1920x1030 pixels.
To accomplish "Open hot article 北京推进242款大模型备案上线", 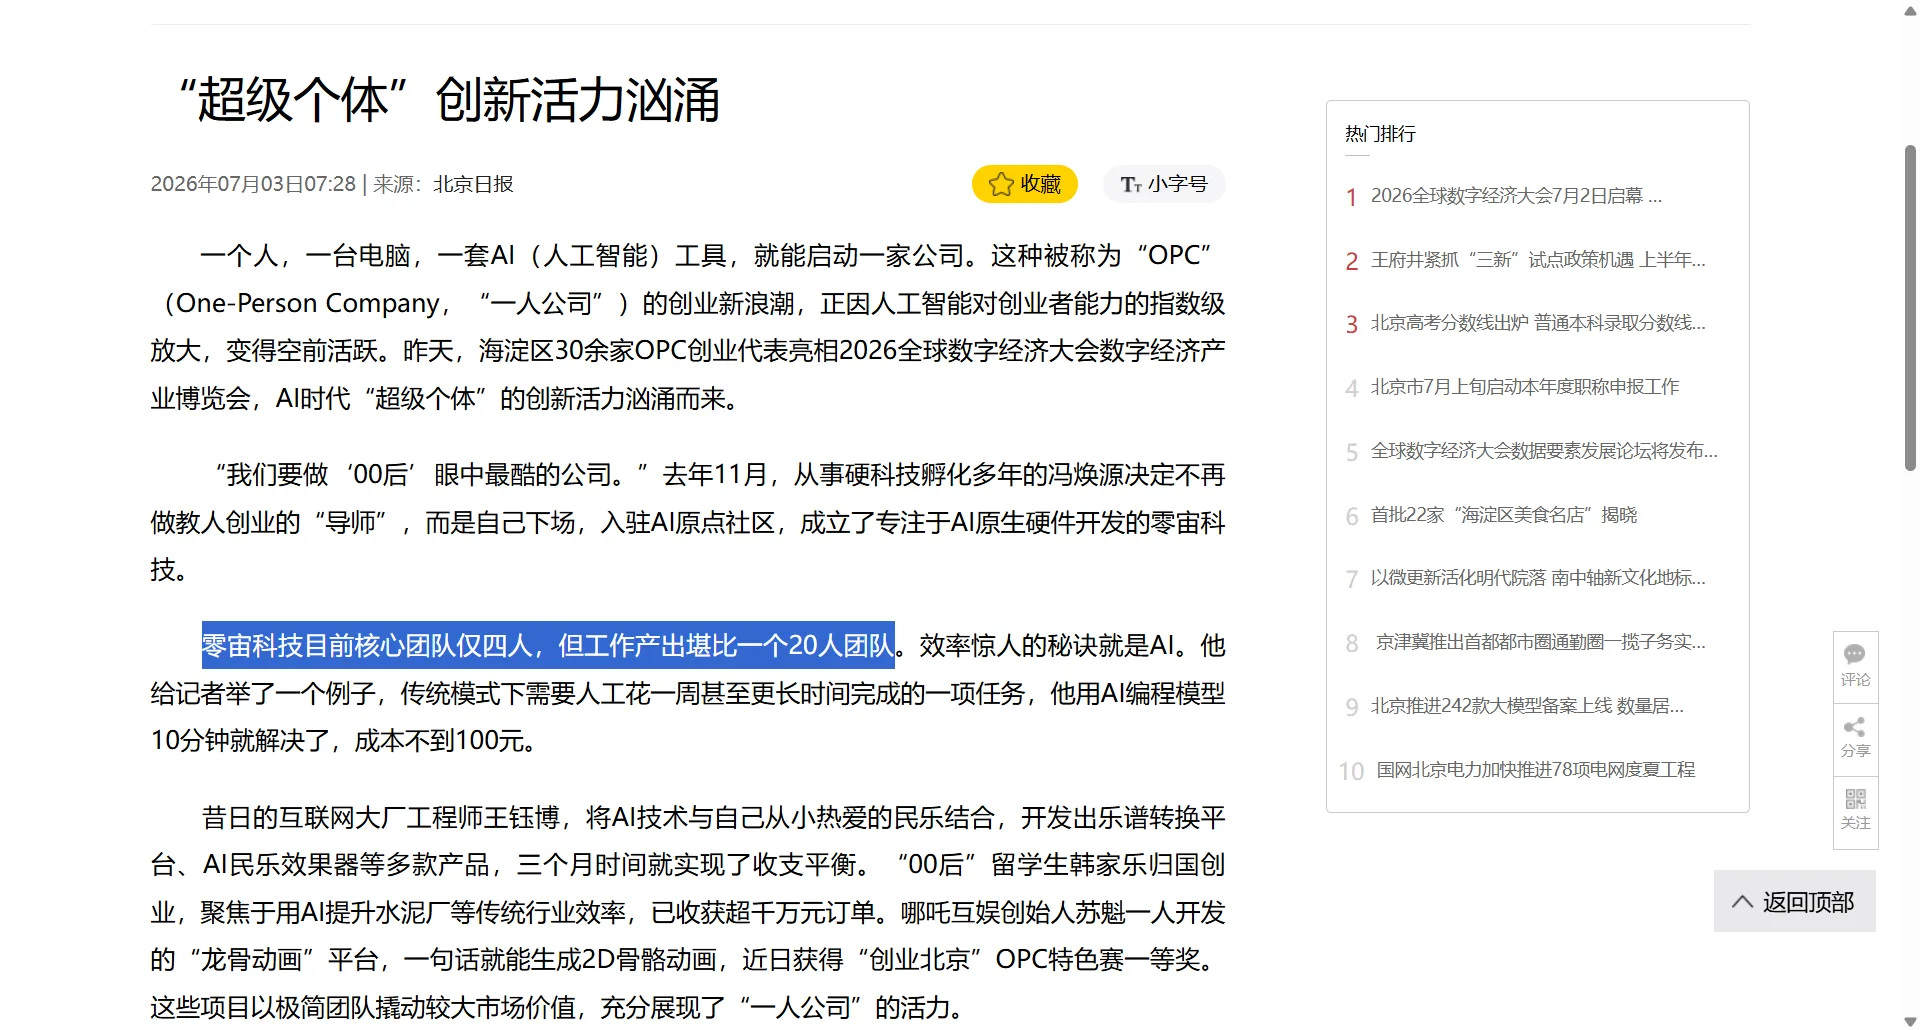I will pos(1527,706).
